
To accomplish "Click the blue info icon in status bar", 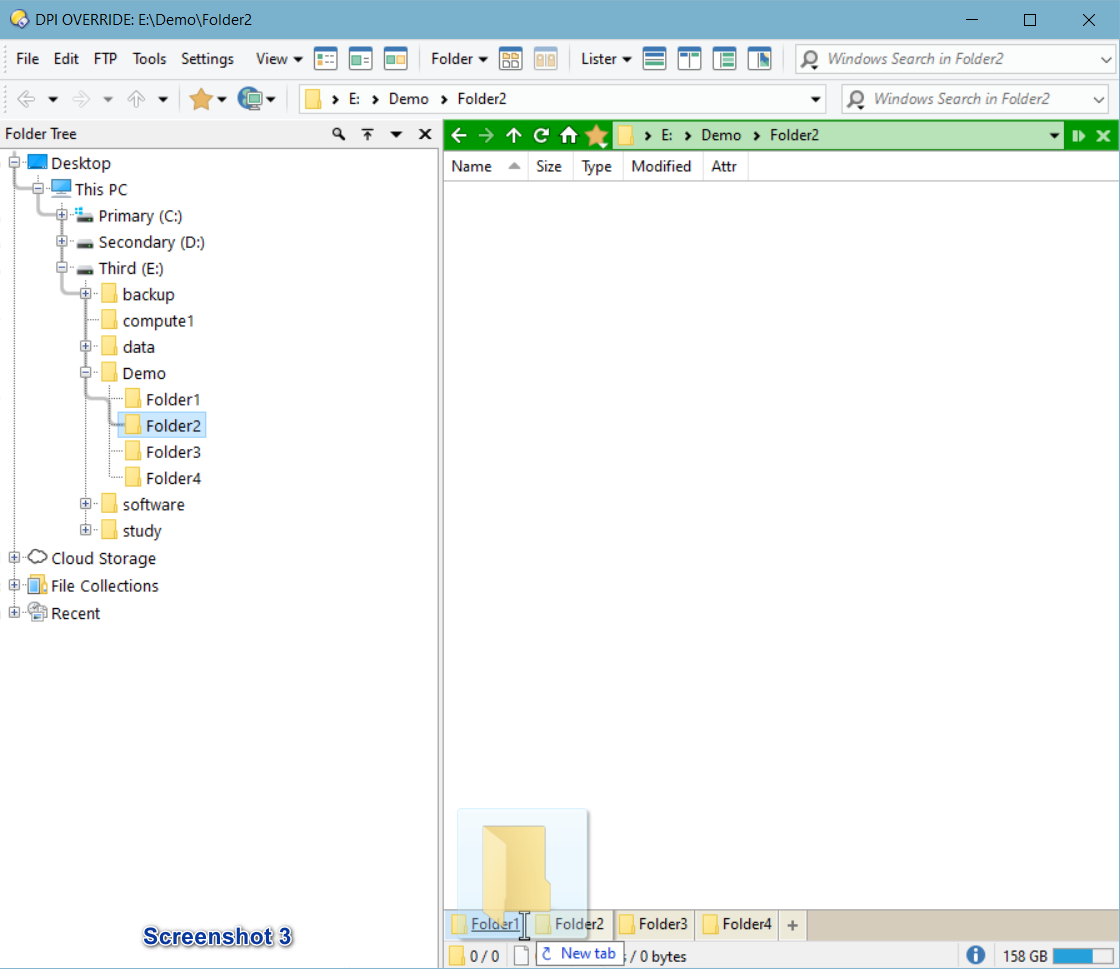I will coord(975,955).
